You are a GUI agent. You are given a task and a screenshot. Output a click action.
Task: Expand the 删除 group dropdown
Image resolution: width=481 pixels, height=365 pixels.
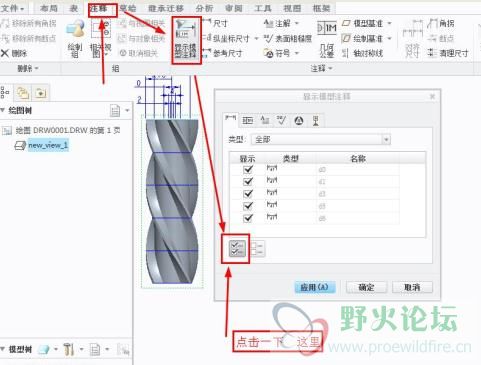pyautogui.click(x=28, y=68)
